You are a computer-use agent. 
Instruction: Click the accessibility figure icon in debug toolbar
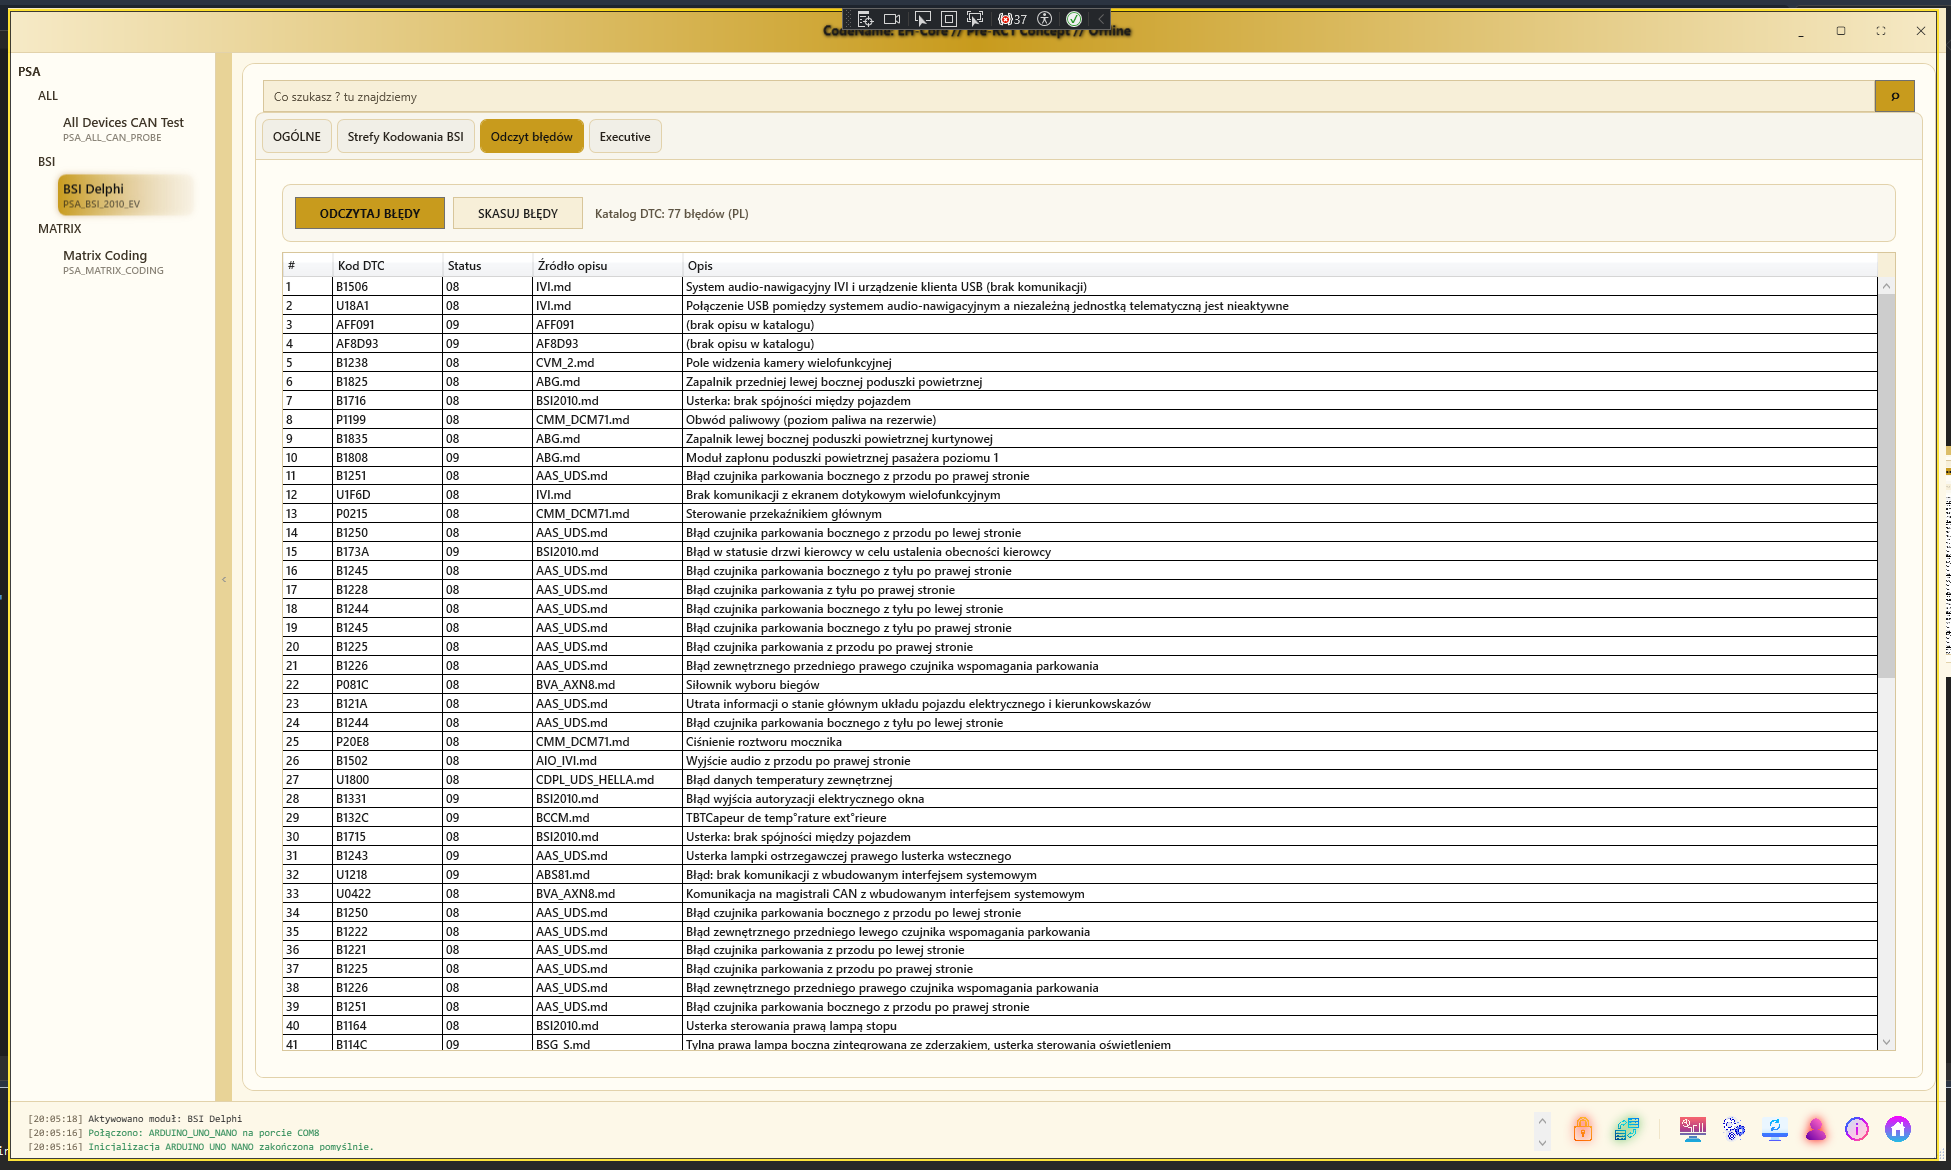1044,18
